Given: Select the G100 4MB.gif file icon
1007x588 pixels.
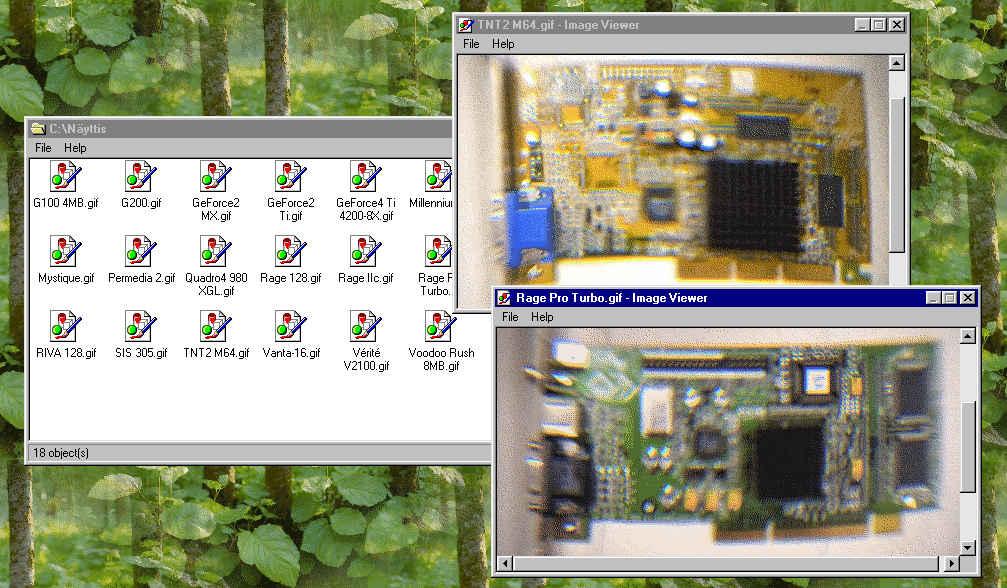Looking at the screenshot, I should tap(66, 177).
